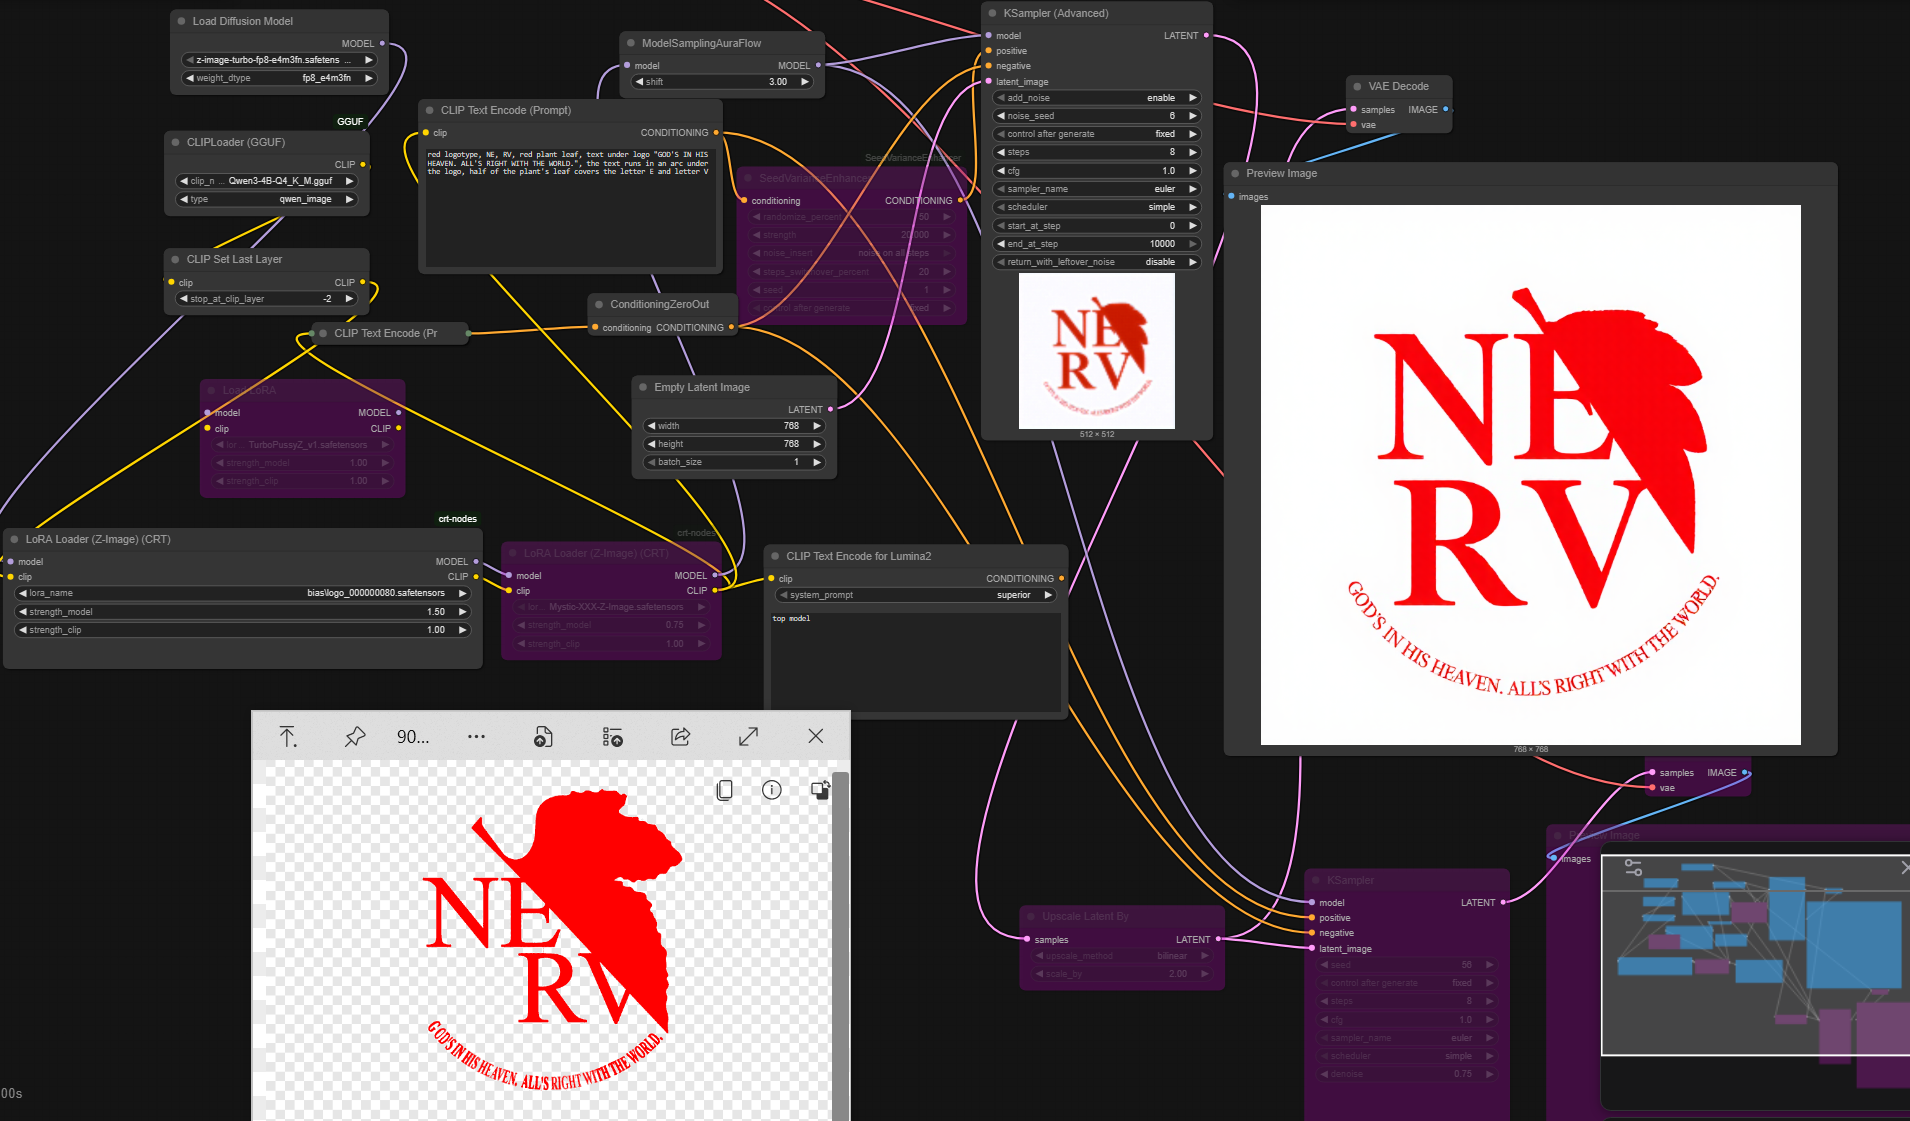Click the crt-nodes badge above the active LoRA Loader
This screenshot has width=1910, height=1121.
458,519
